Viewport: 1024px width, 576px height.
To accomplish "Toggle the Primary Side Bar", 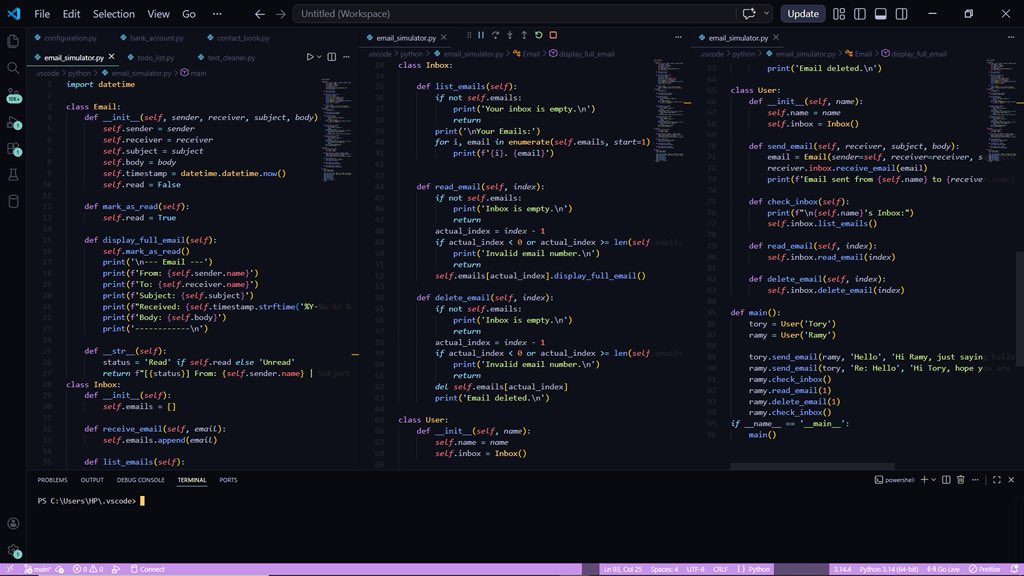I will [860, 14].
